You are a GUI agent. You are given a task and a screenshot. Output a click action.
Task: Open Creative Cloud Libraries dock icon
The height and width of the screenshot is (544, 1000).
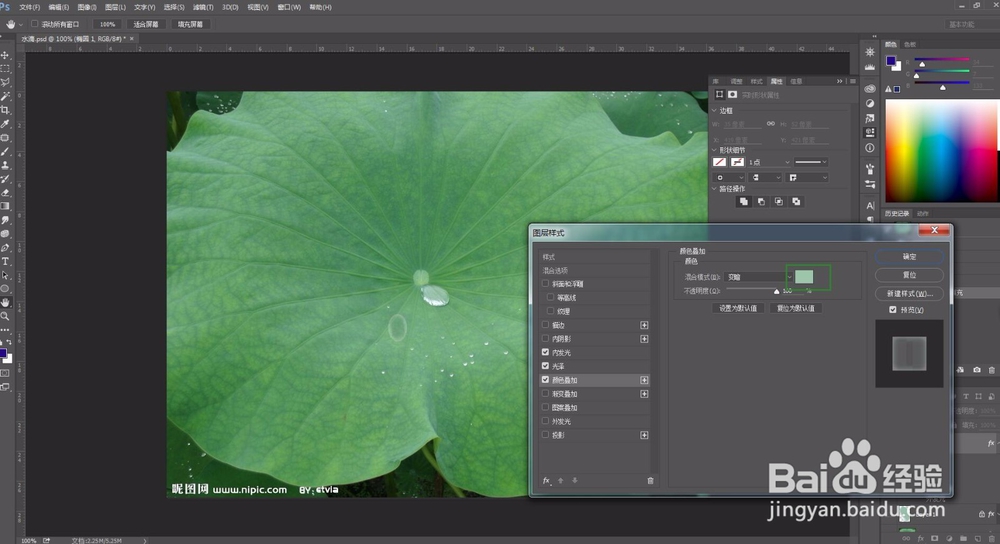(x=870, y=89)
